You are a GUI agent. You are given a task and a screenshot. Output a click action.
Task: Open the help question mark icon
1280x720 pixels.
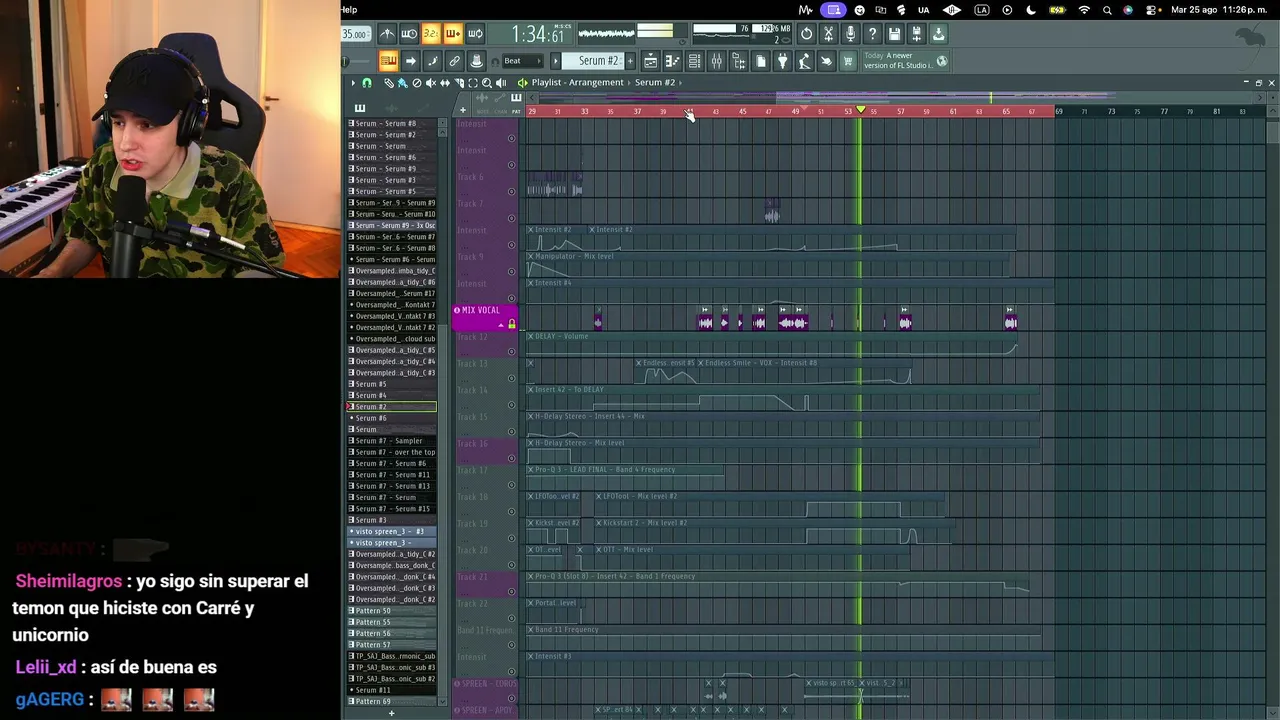point(872,34)
